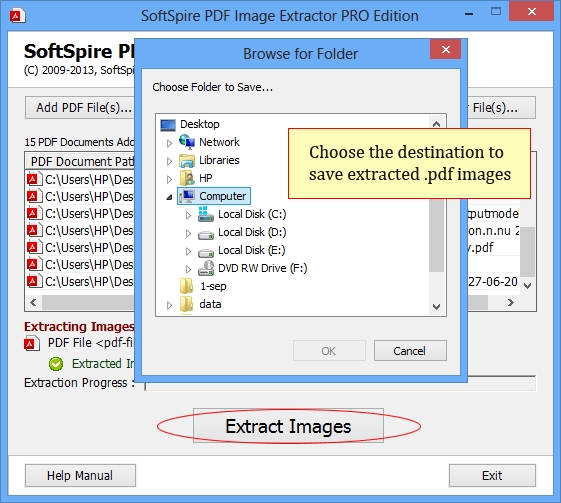Image resolution: width=561 pixels, height=503 pixels.
Task: Select Local Disk (C:) drive icon
Action: [x=206, y=214]
